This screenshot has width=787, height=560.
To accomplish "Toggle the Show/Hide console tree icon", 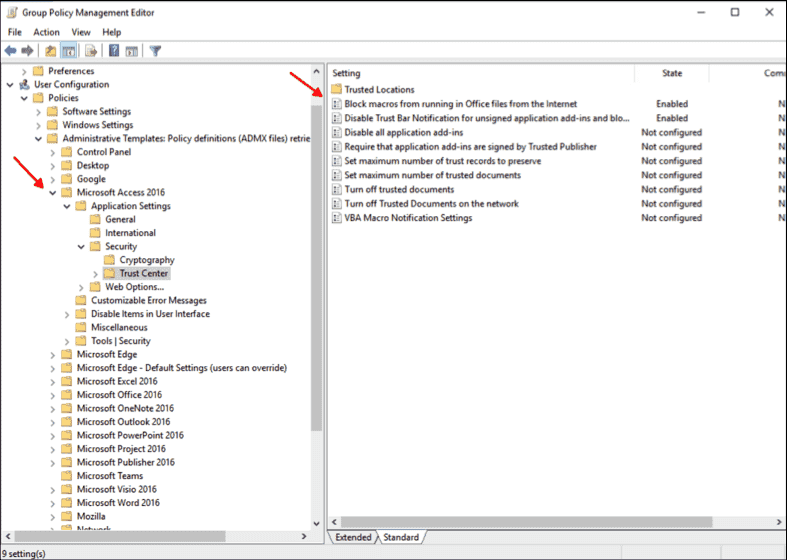I will pos(68,51).
